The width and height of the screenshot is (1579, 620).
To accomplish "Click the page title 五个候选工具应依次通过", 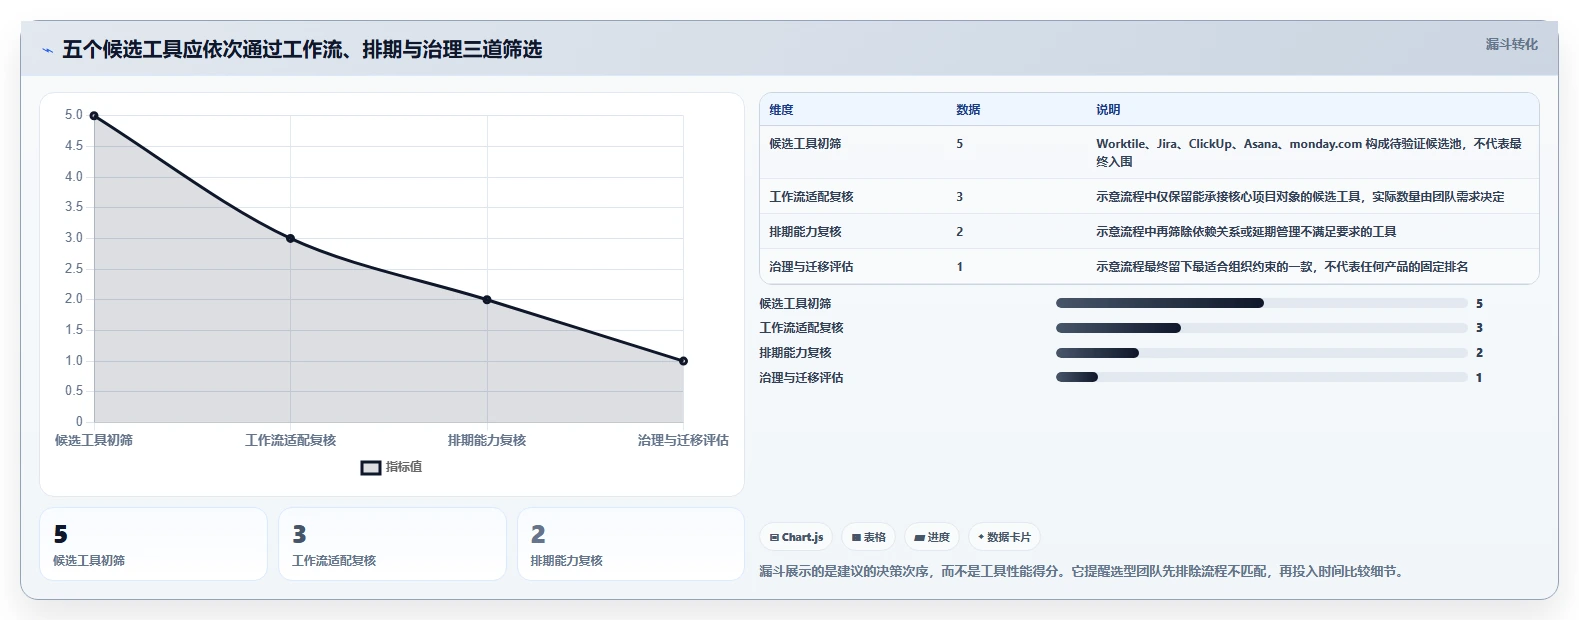I will point(302,50).
